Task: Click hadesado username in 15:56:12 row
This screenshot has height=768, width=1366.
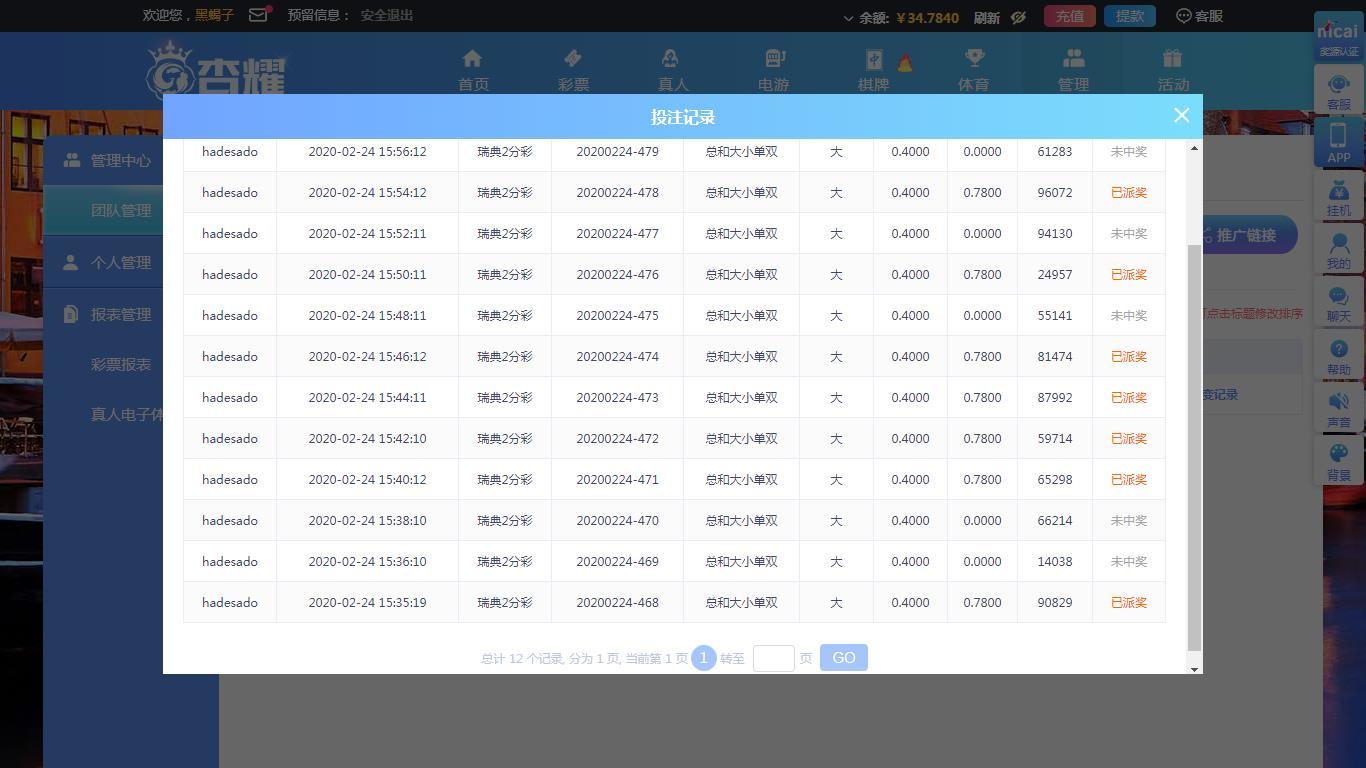Action: tap(230, 152)
